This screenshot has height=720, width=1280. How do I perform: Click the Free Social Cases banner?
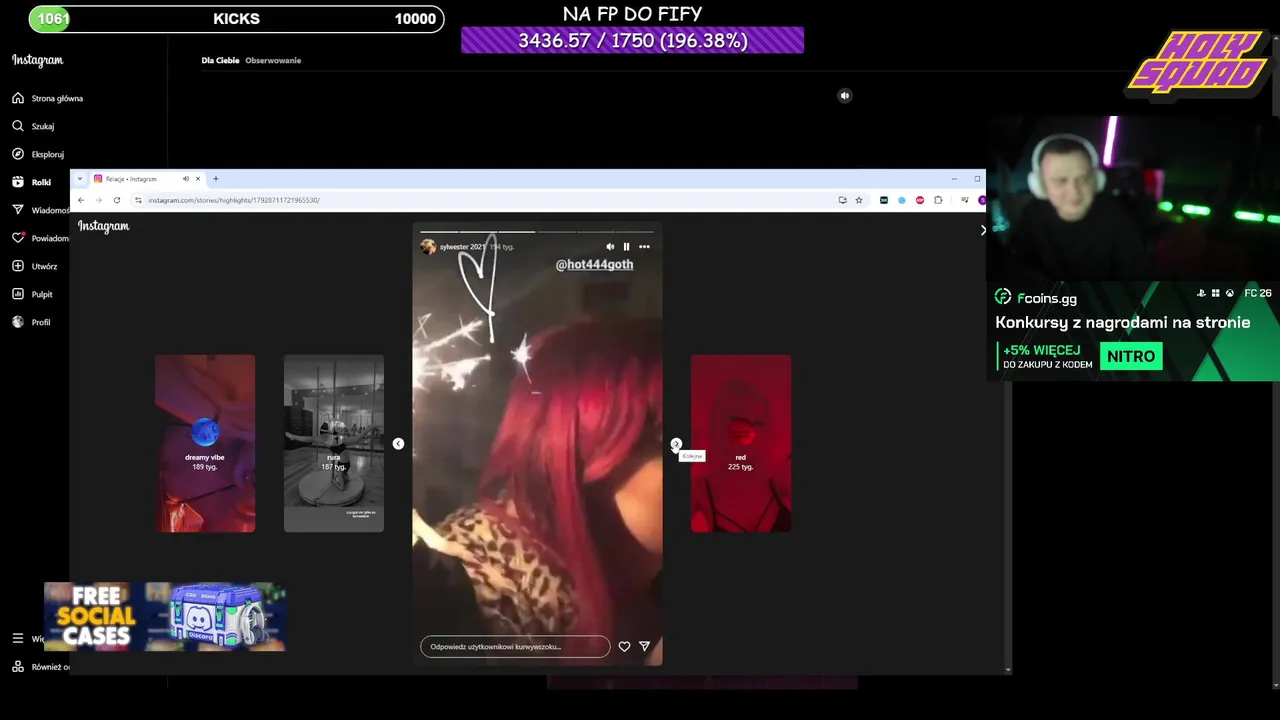click(x=165, y=617)
